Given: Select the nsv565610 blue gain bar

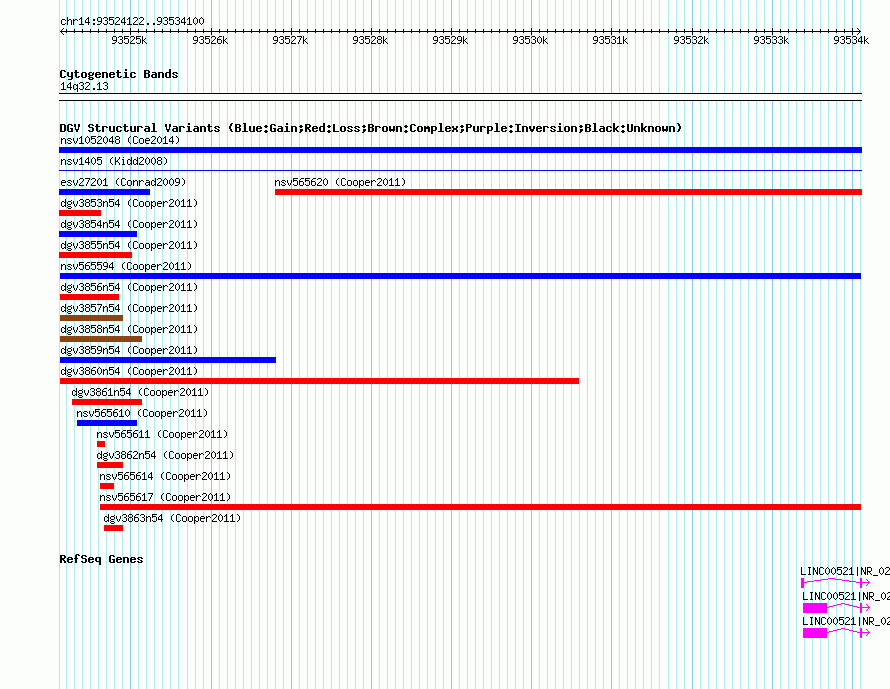Looking at the screenshot, I should coord(107,423).
